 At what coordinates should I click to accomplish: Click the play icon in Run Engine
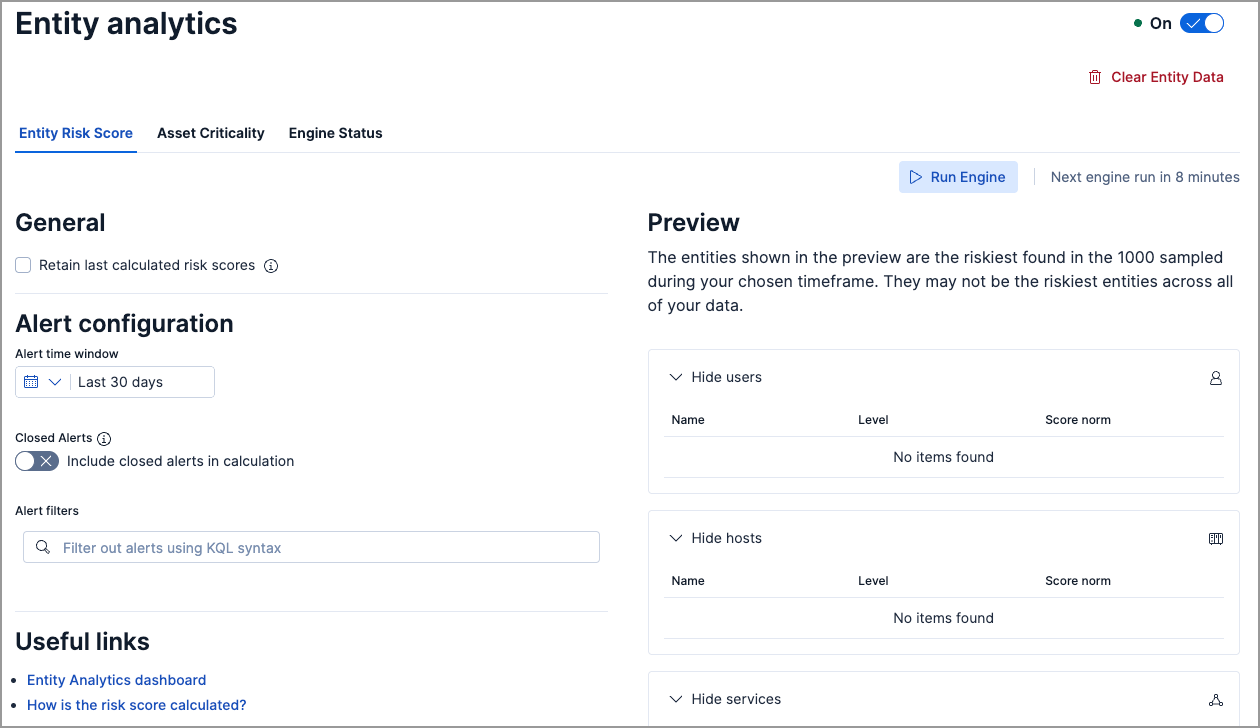tap(915, 177)
